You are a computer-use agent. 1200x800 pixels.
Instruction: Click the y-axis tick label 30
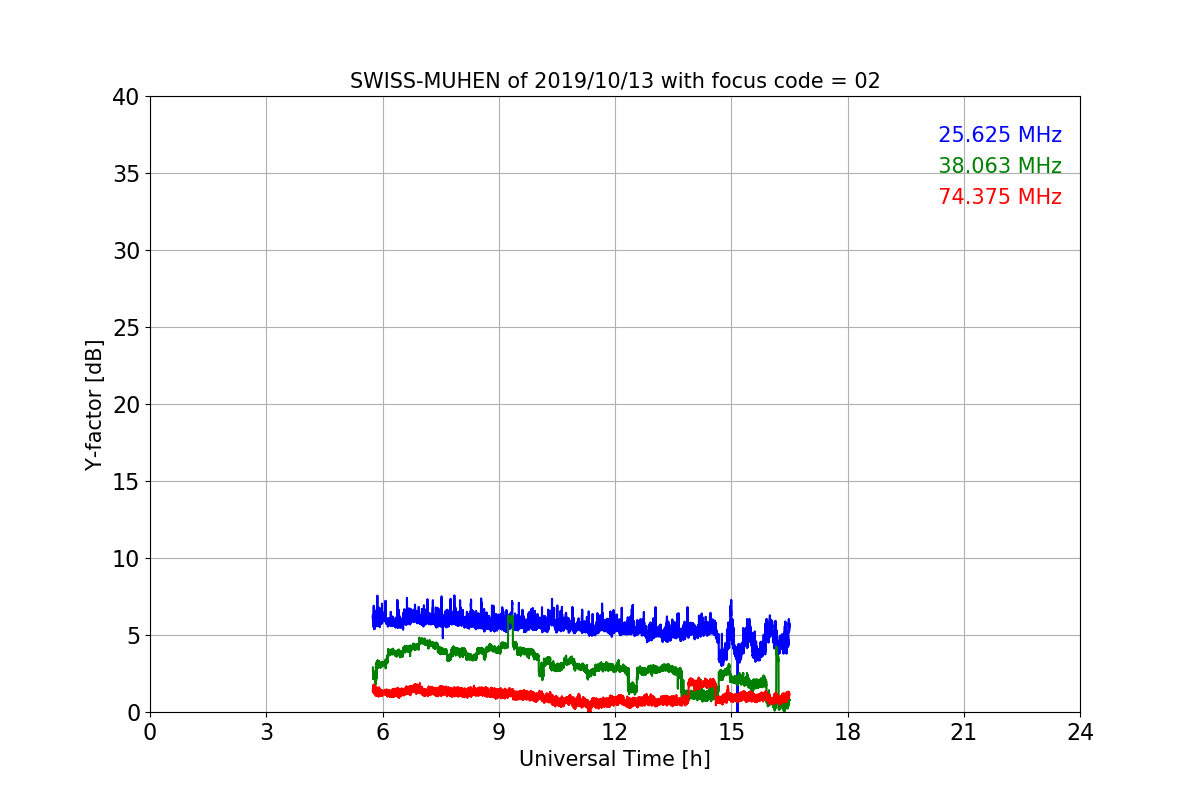coord(125,251)
